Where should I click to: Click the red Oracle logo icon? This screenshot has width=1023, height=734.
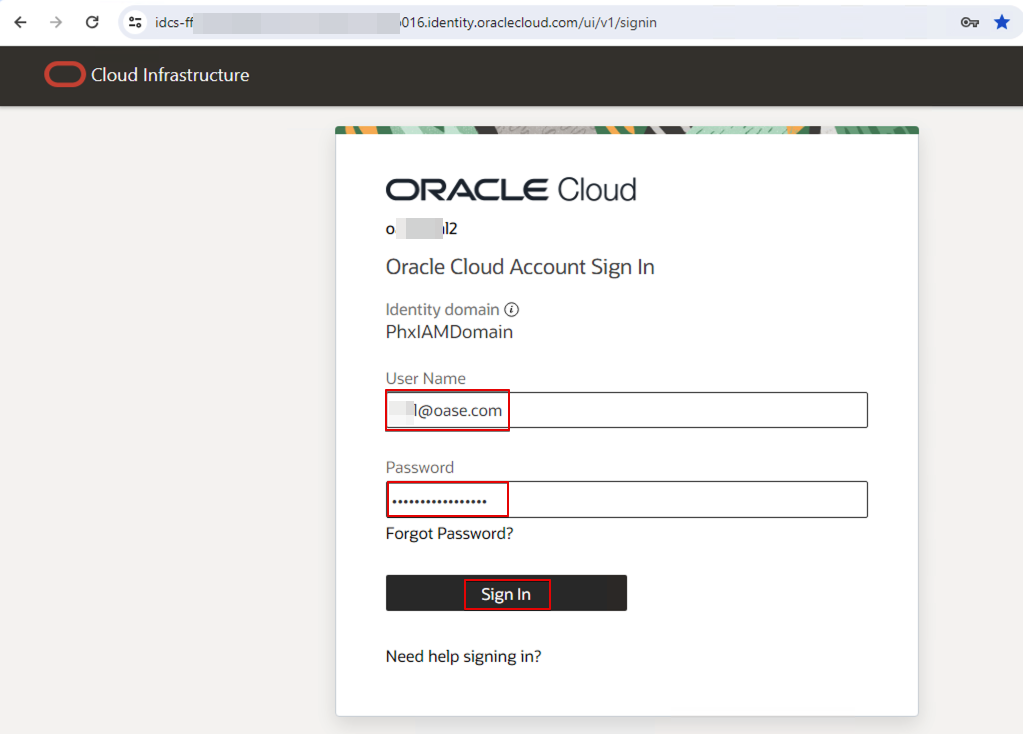(65, 74)
